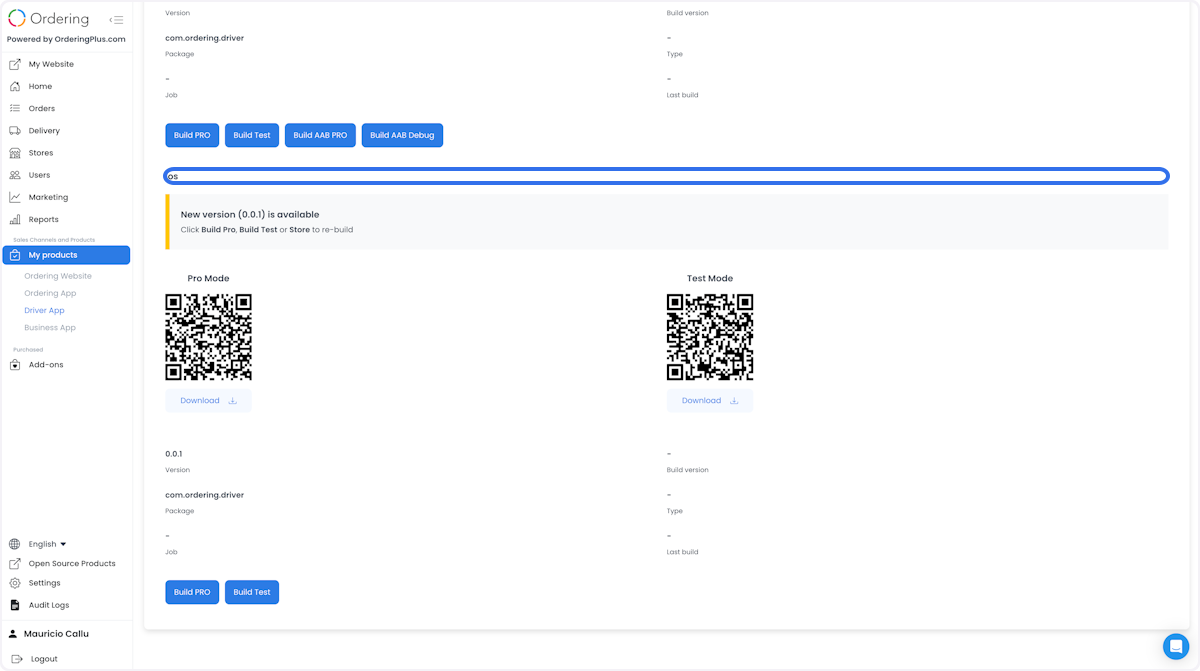This screenshot has width=1200, height=671.
Task: Click the Delivery truck icon
Action: pyautogui.click(x=15, y=131)
